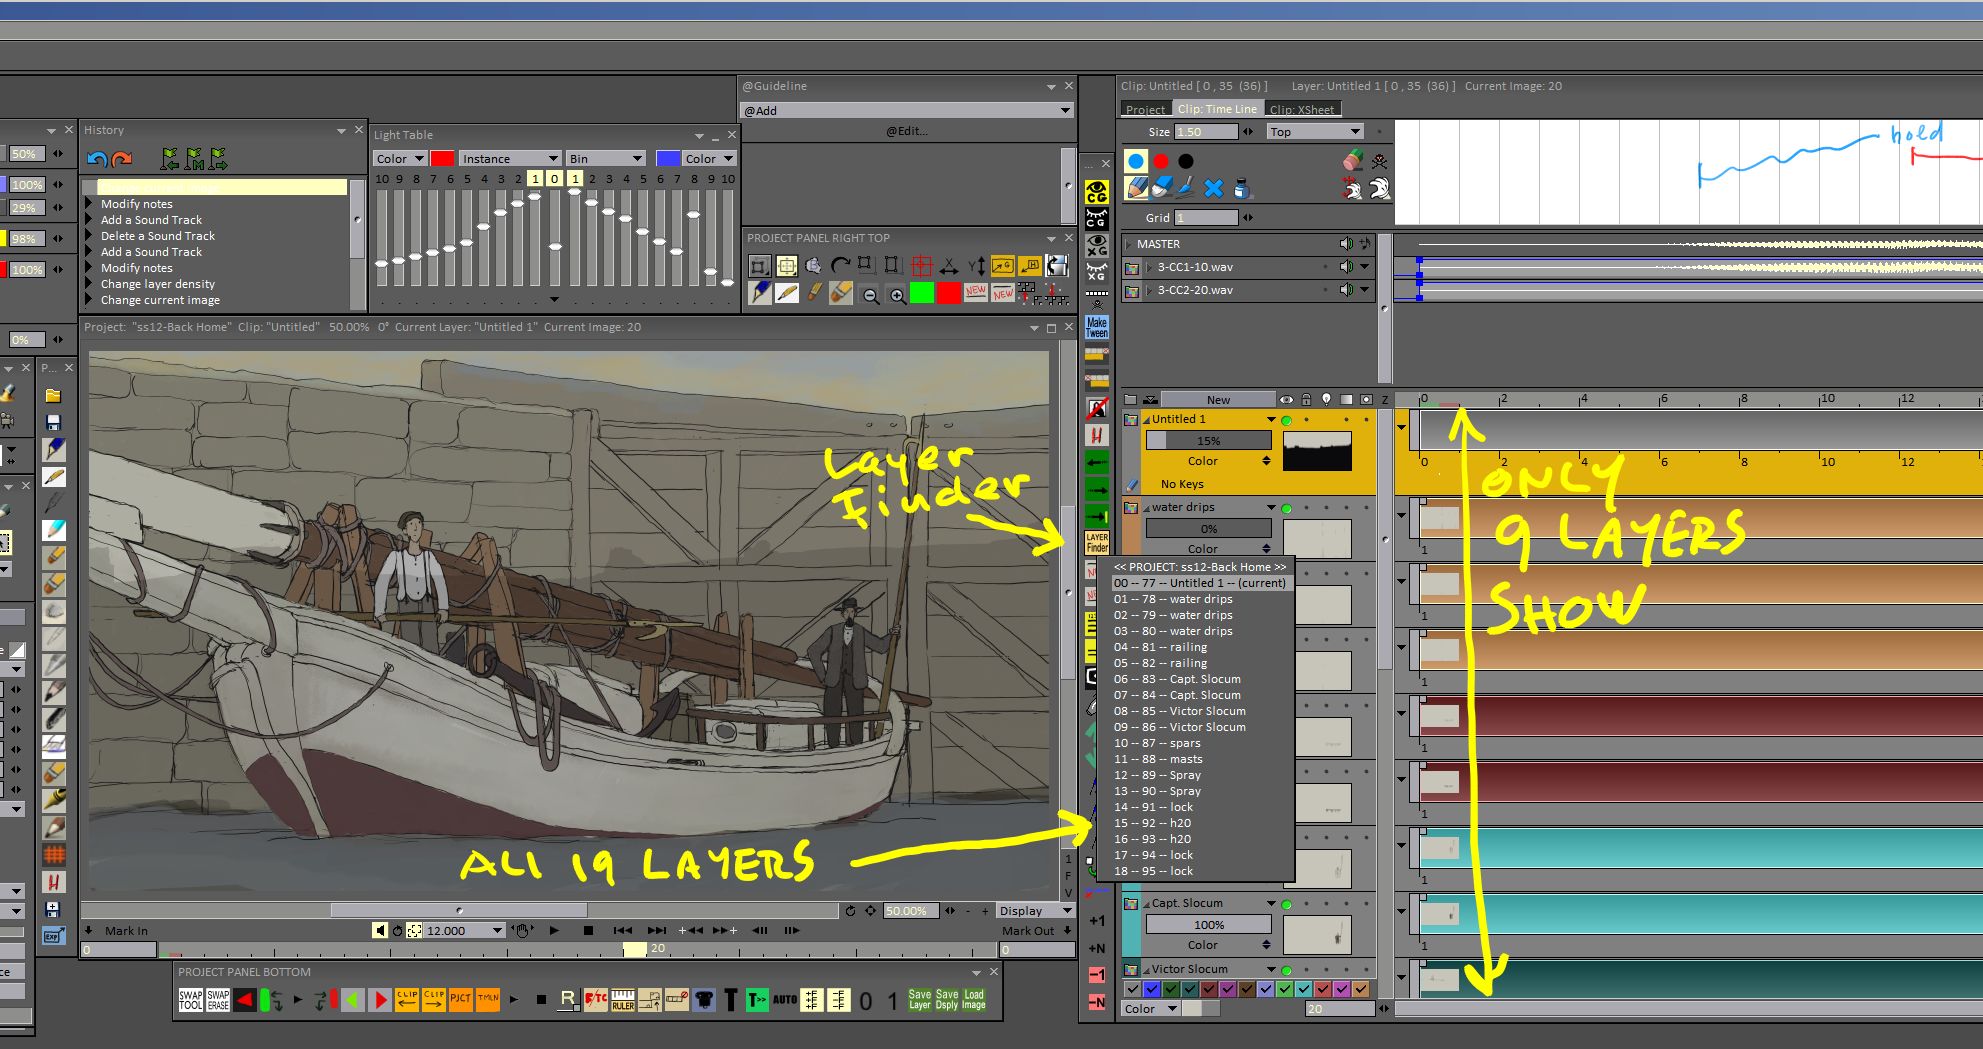
Task: Switch to the Clip: XSheet tab
Action: pos(1302,109)
